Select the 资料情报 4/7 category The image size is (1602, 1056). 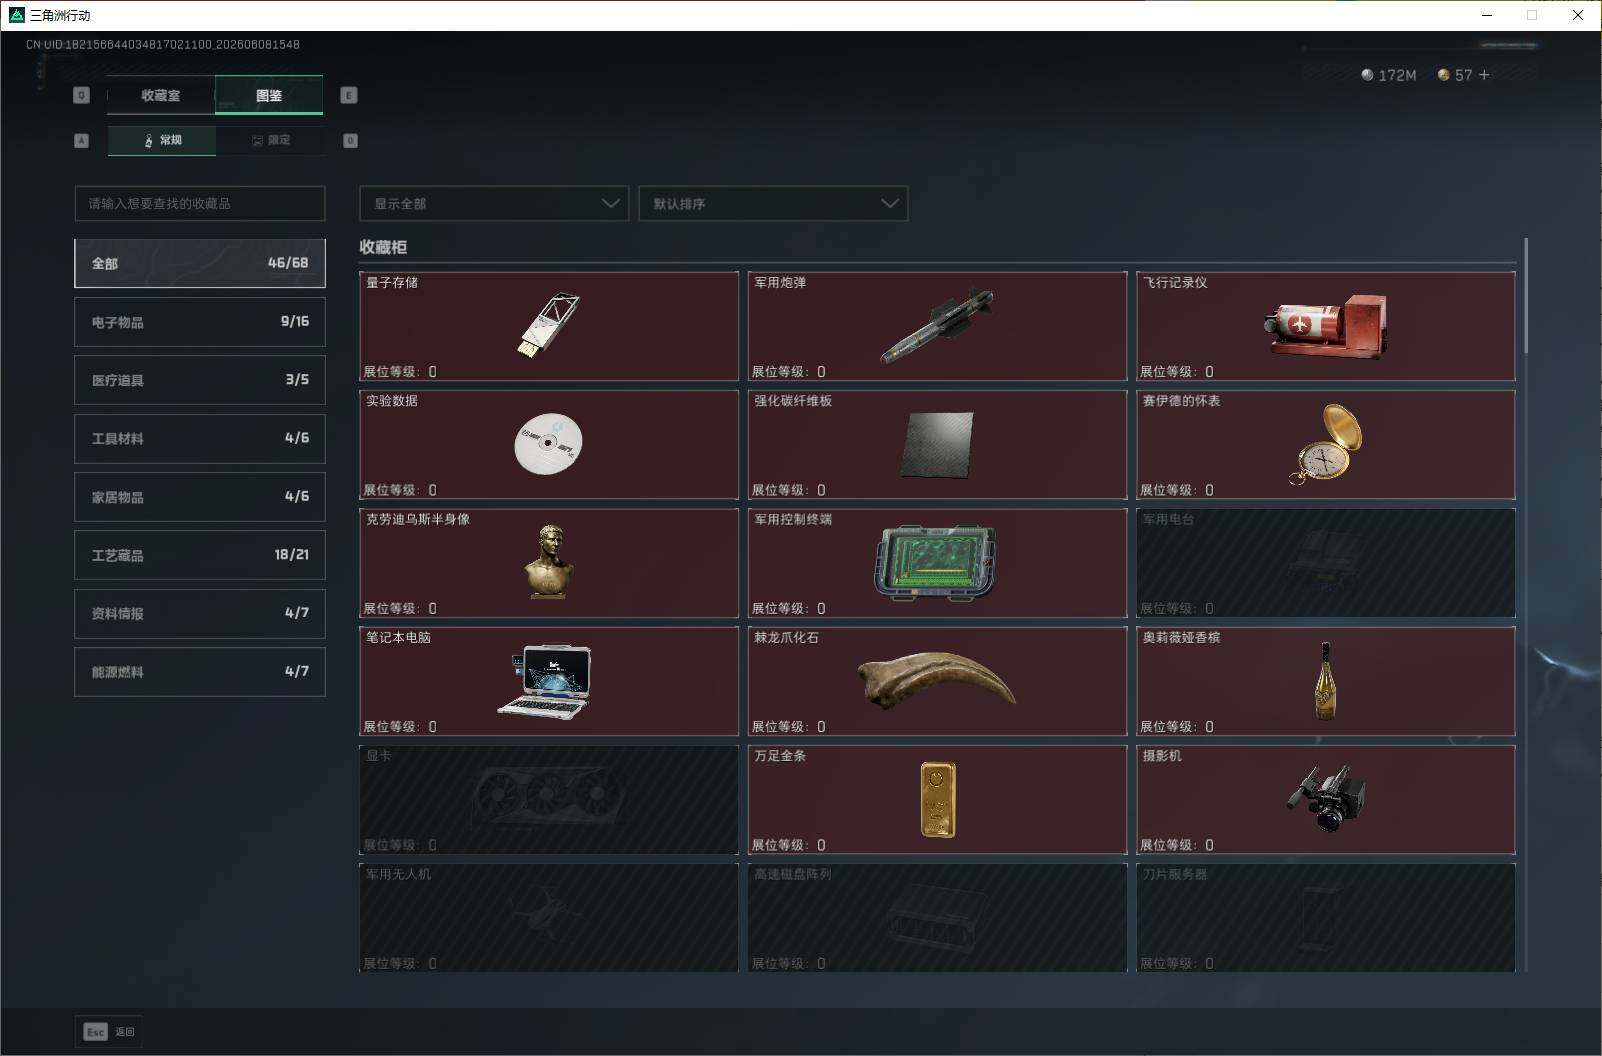200,613
